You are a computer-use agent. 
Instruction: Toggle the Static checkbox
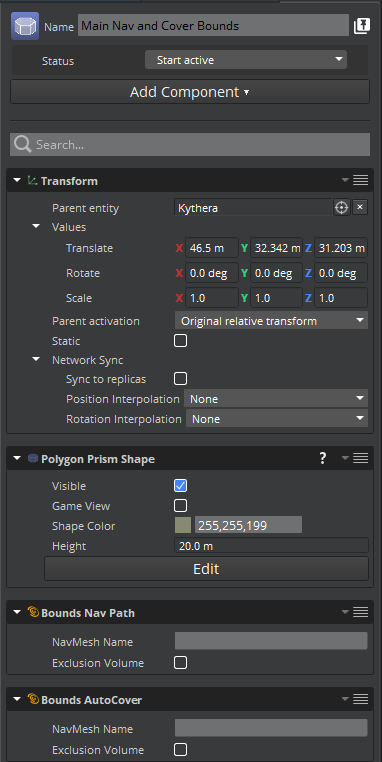[x=180, y=341]
